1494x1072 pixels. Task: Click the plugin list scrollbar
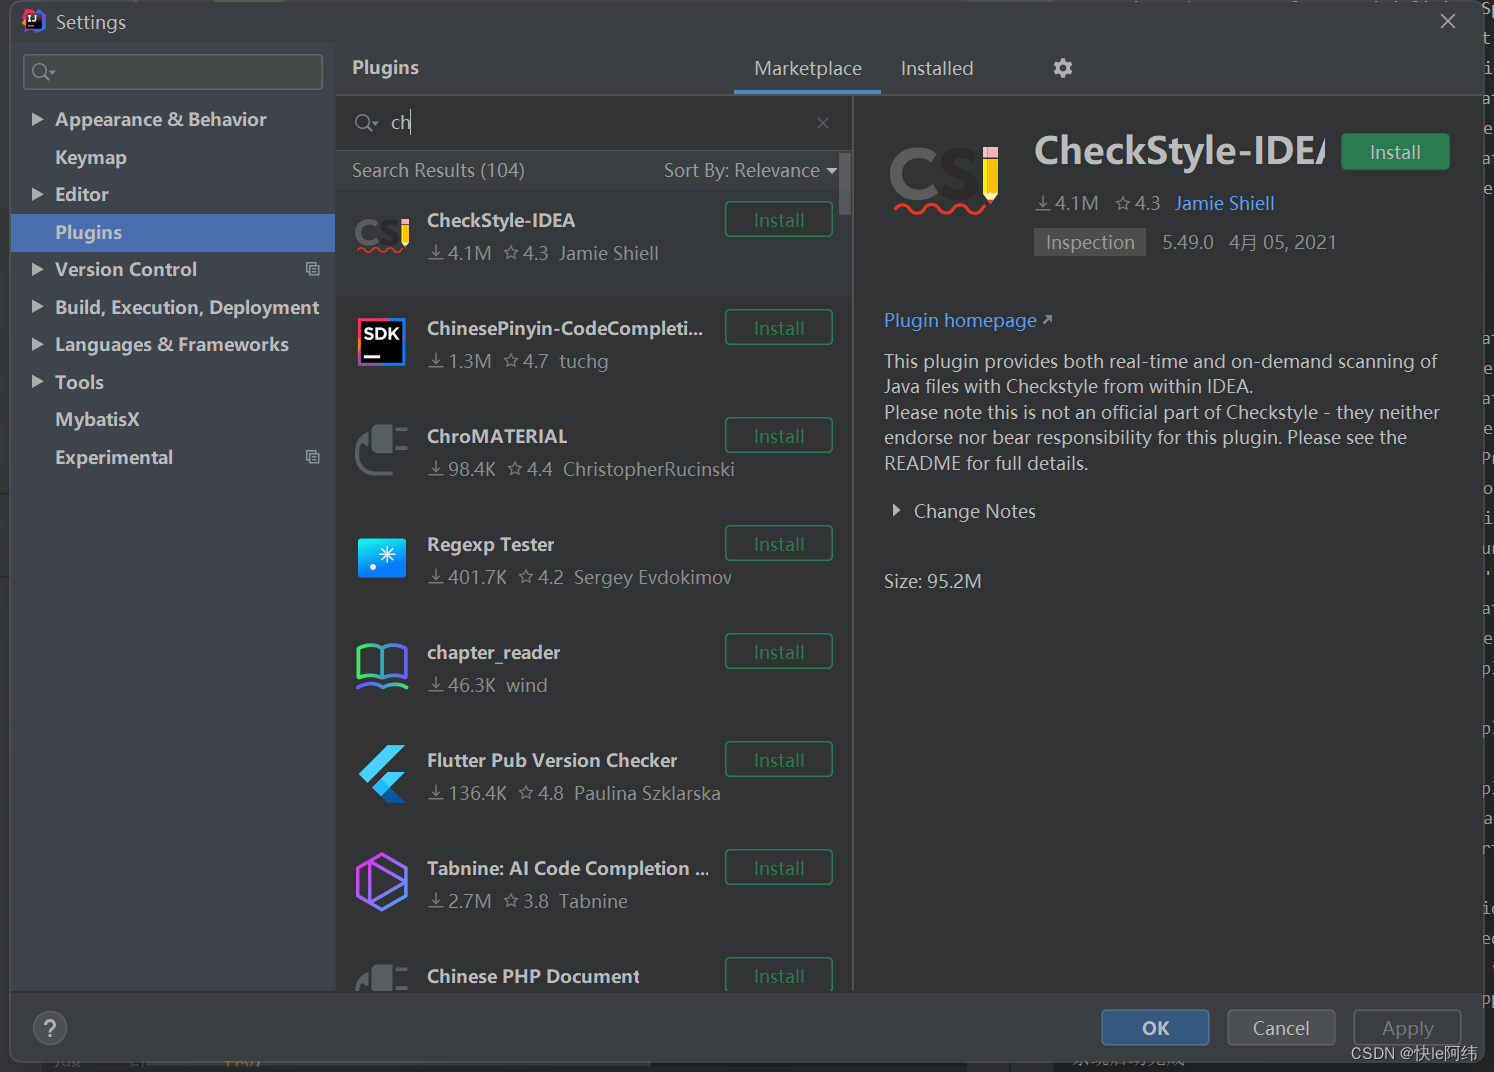pyautogui.click(x=845, y=184)
